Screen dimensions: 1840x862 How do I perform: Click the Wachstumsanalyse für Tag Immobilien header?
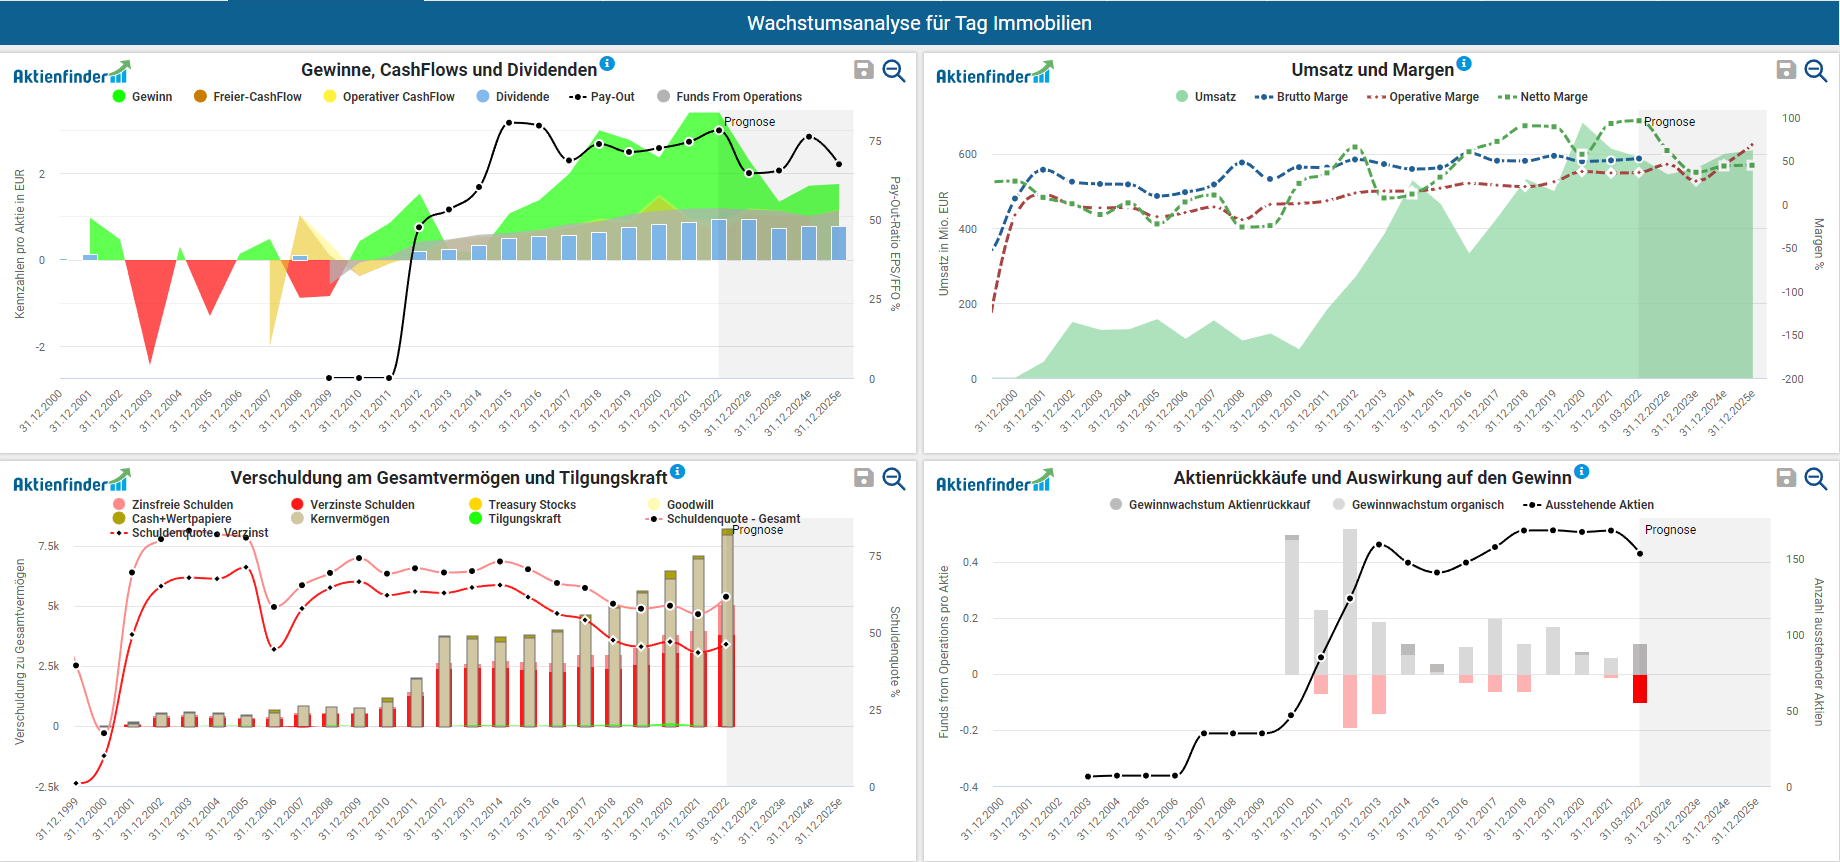[919, 23]
